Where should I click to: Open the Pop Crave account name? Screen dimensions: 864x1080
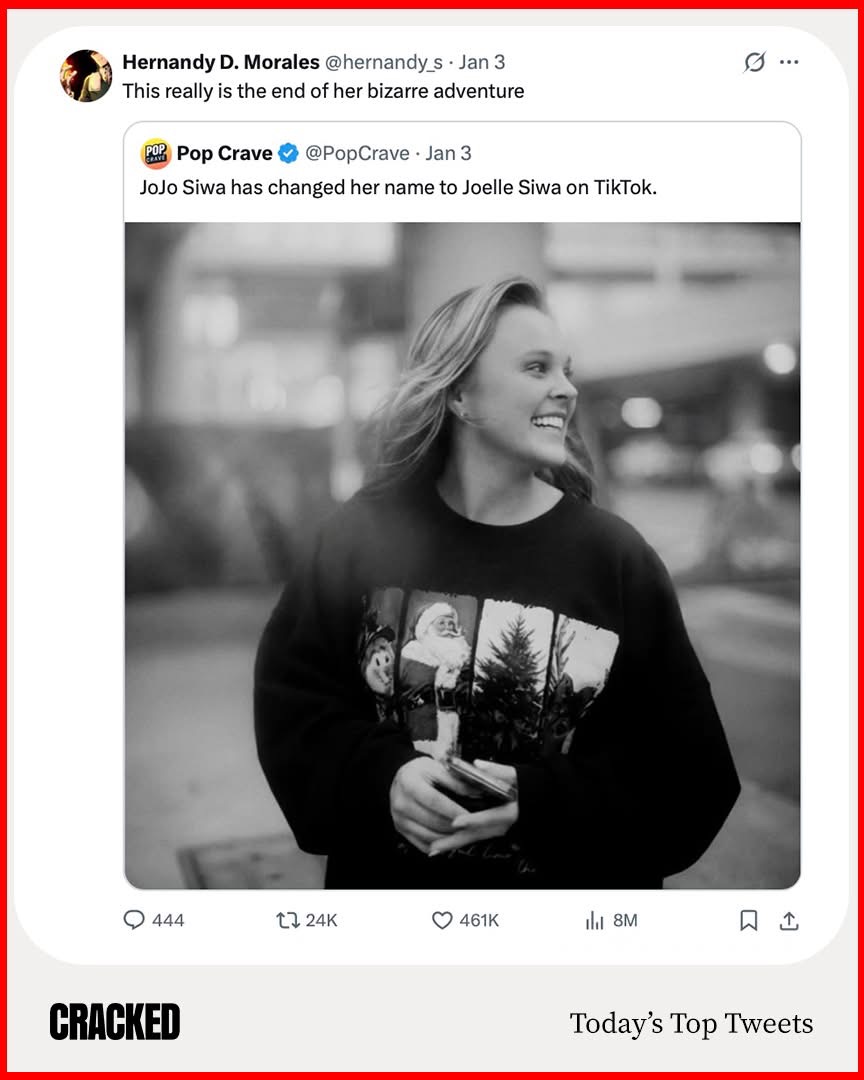224,153
